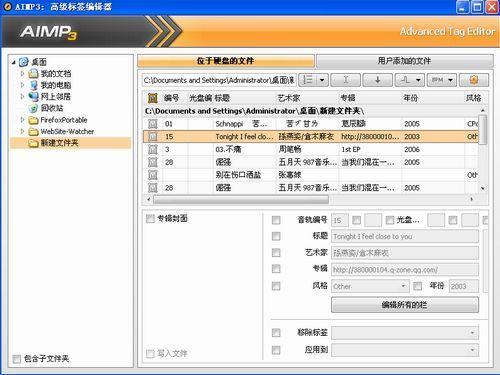The width and height of the screenshot is (500, 375).
Task: Toggle the 写入文件 write to file checkbox
Action: (x=150, y=353)
